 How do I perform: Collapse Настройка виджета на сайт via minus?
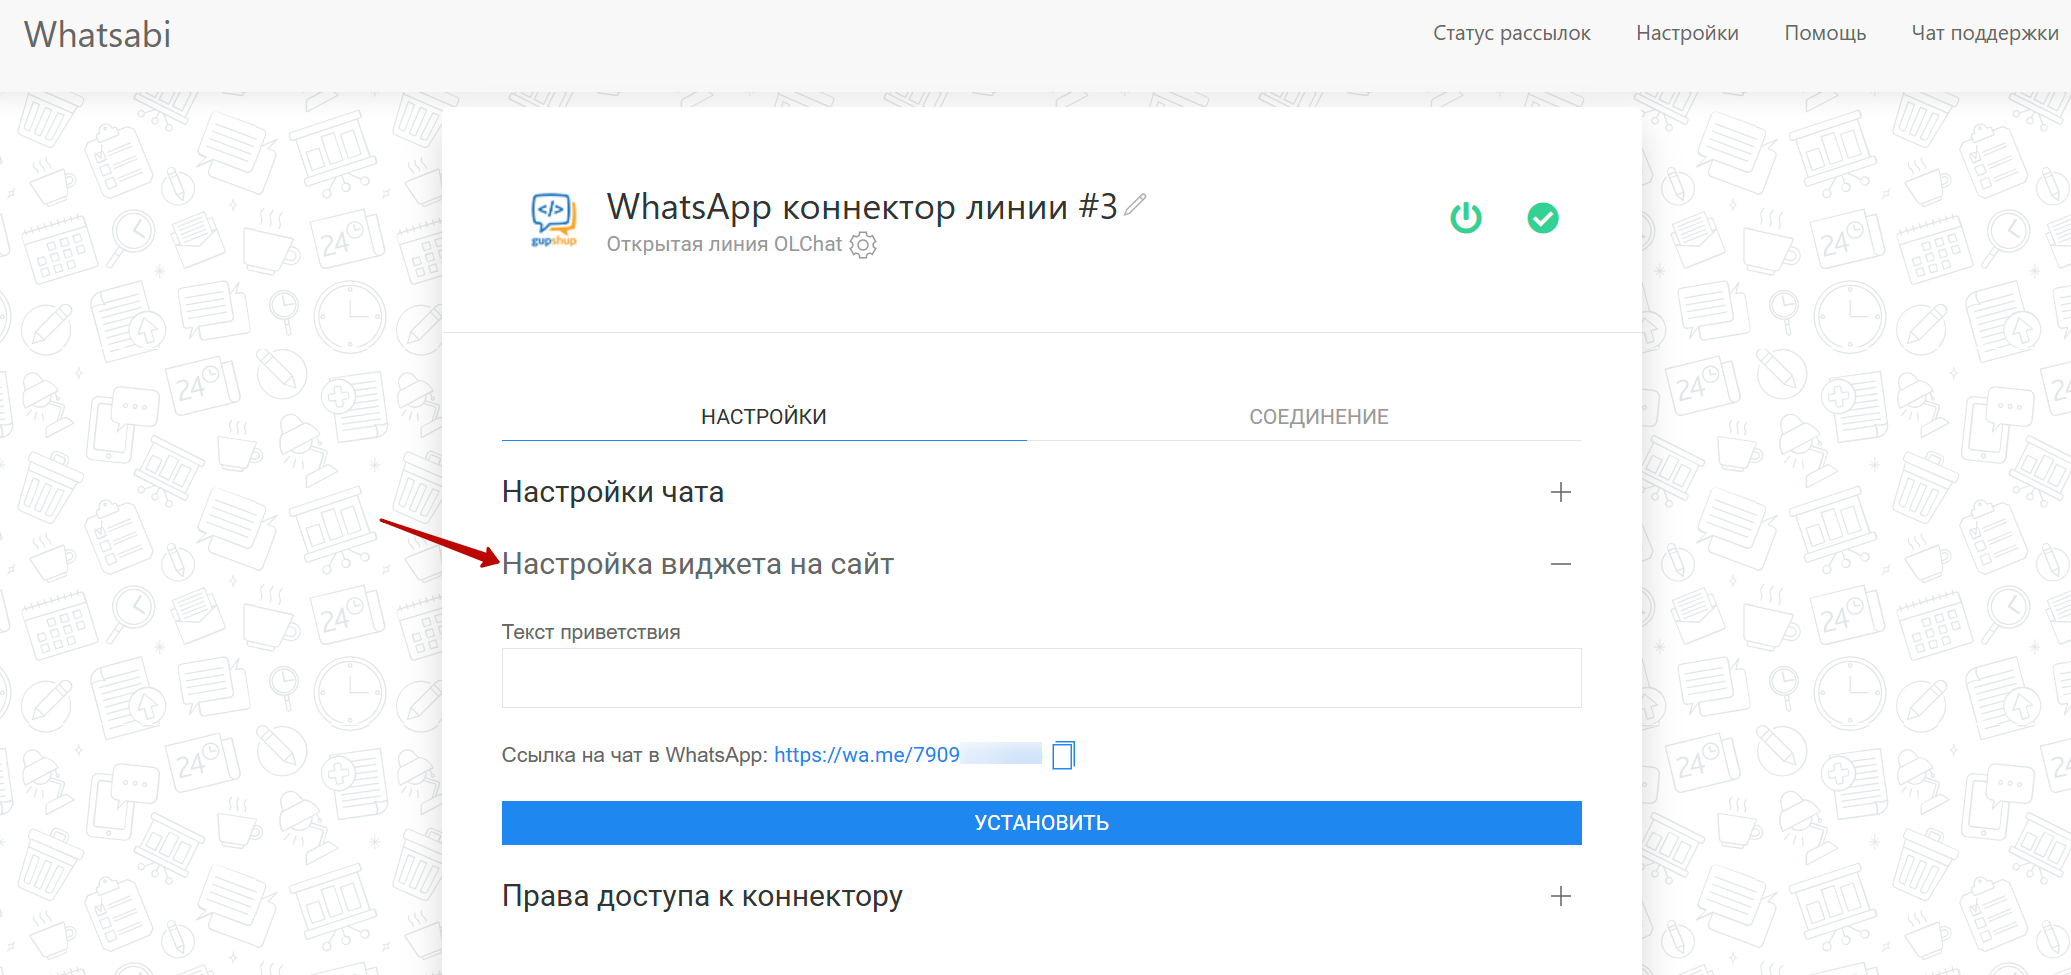point(1561,564)
